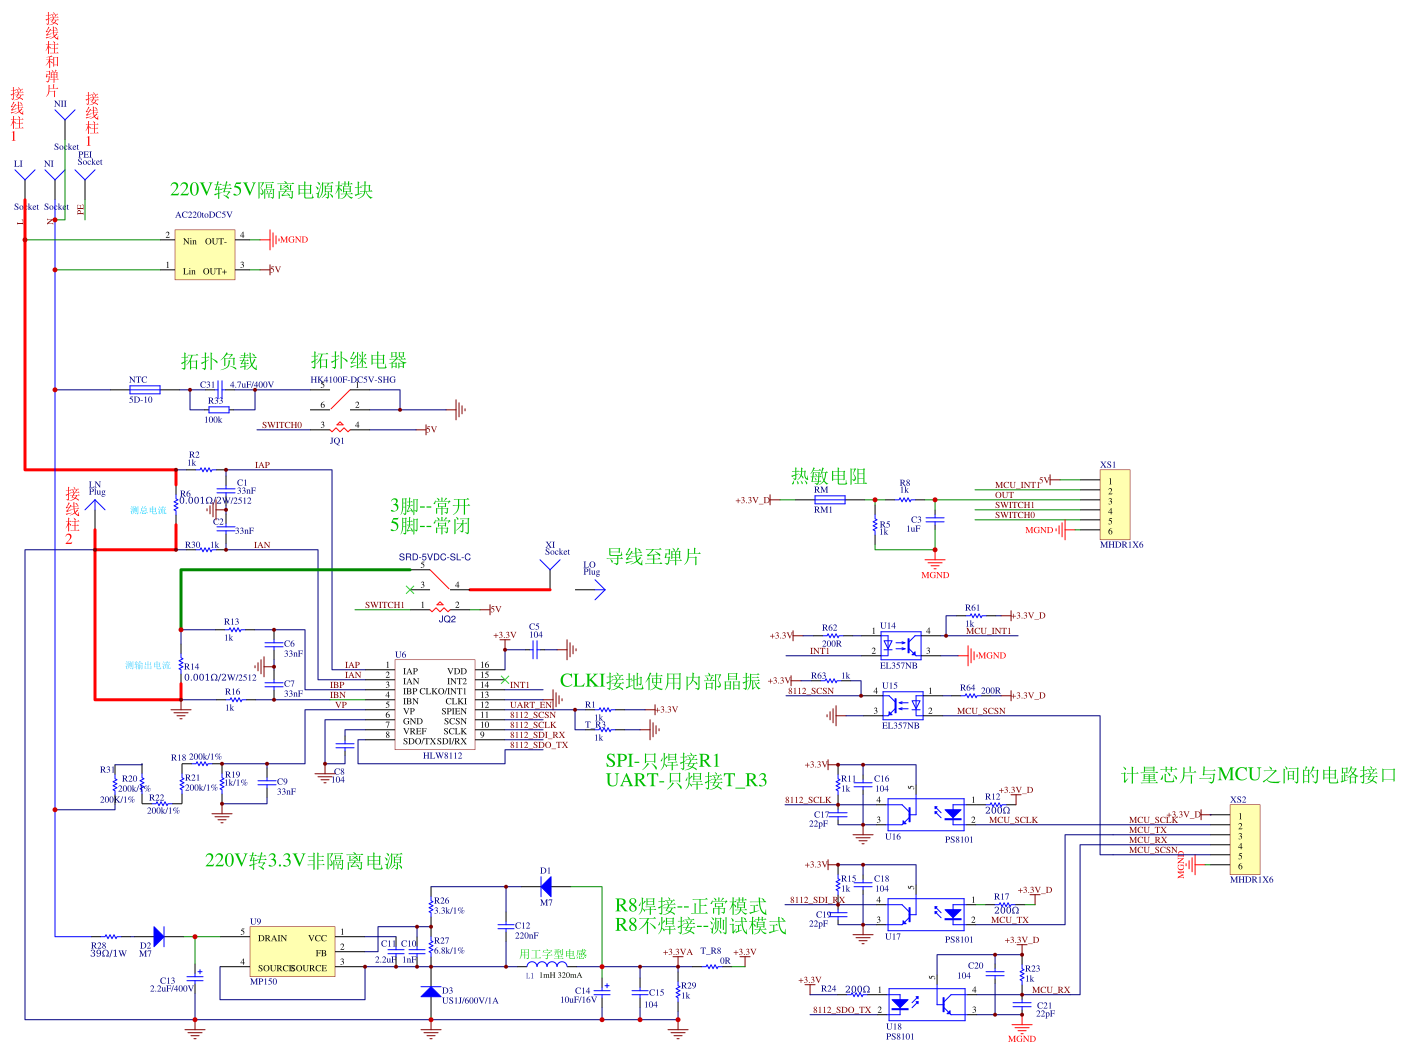
Task: Select the XS2 MHDR1X6 header connector
Action: (1245, 840)
